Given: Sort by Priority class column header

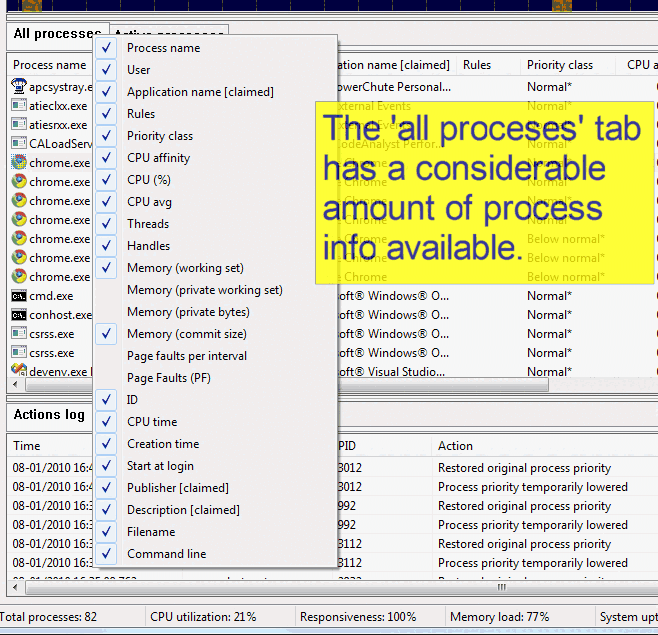Looking at the screenshot, I should click(x=567, y=65).
